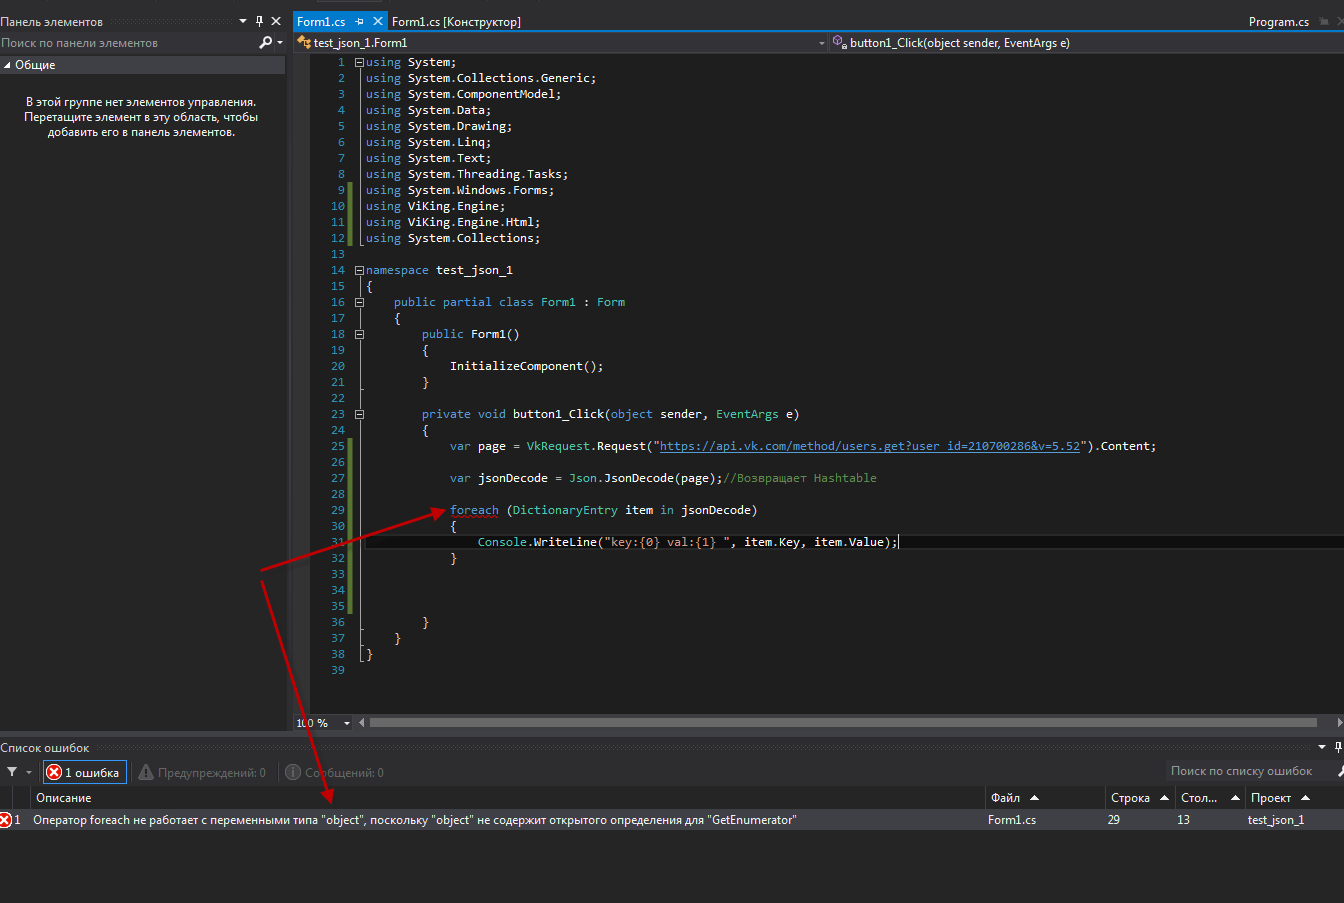Click the test_json_1 project cell in error row
This screenshot has height=903, width=1344.
tap(1276, 820)
